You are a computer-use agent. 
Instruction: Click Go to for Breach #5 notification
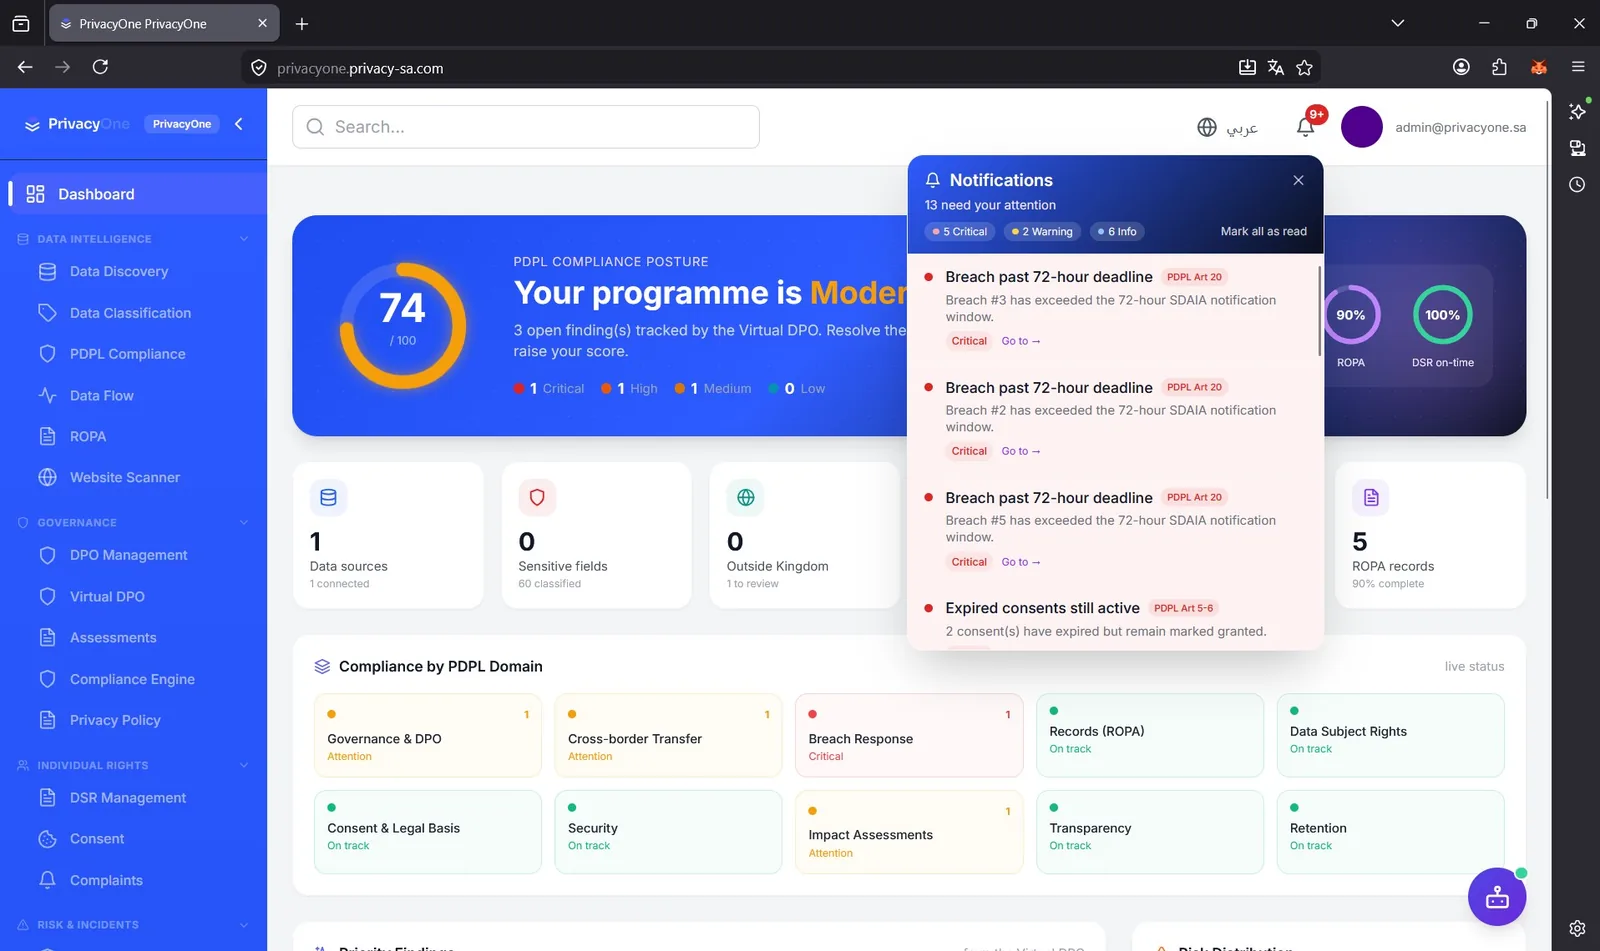click(x=1020, y=562)
